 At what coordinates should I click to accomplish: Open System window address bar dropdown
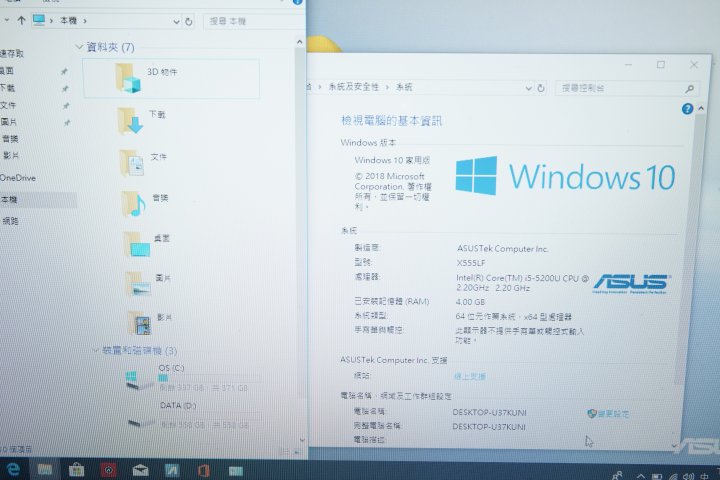(x=529, y=88)
